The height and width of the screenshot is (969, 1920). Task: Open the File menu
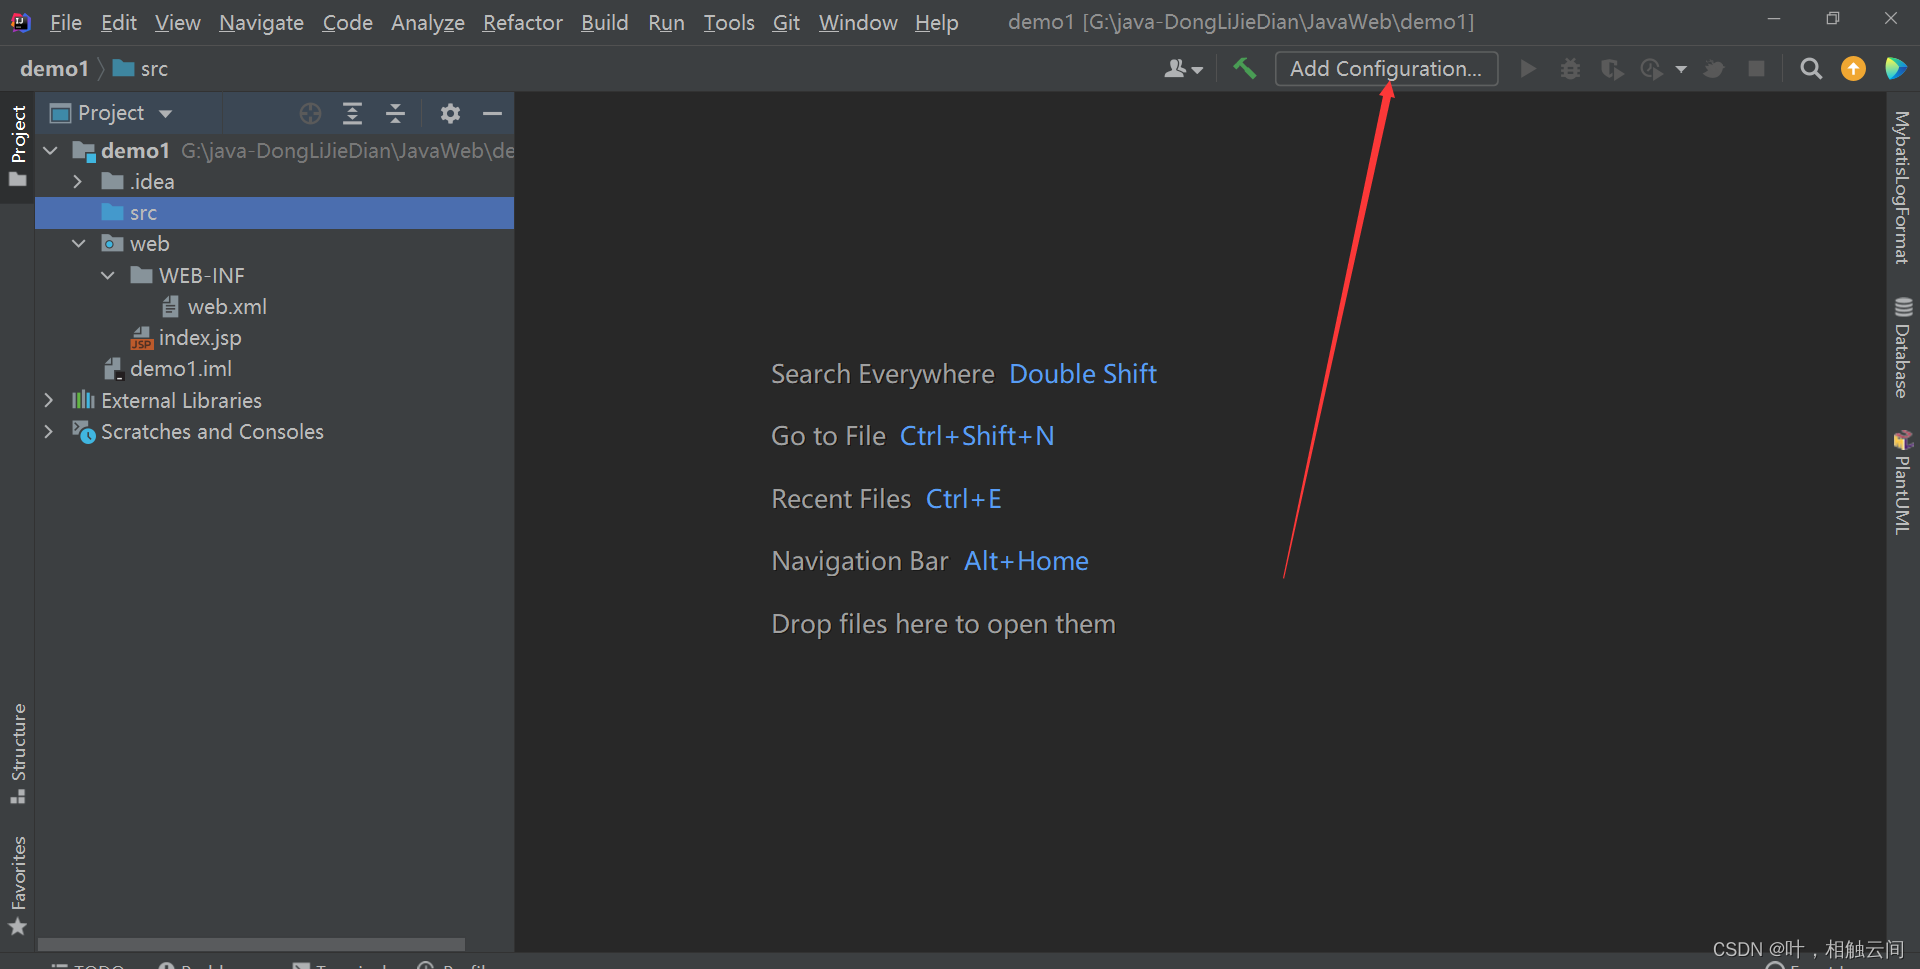66,22
